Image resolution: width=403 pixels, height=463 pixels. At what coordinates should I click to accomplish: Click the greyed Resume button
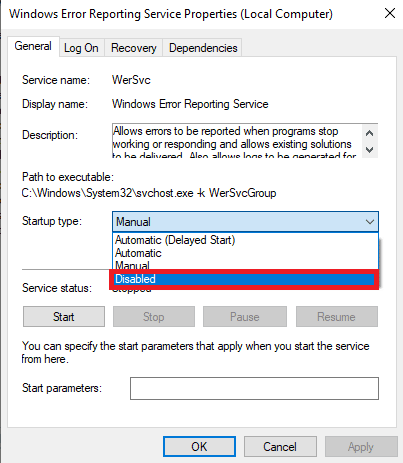click(x=337, y=317)
